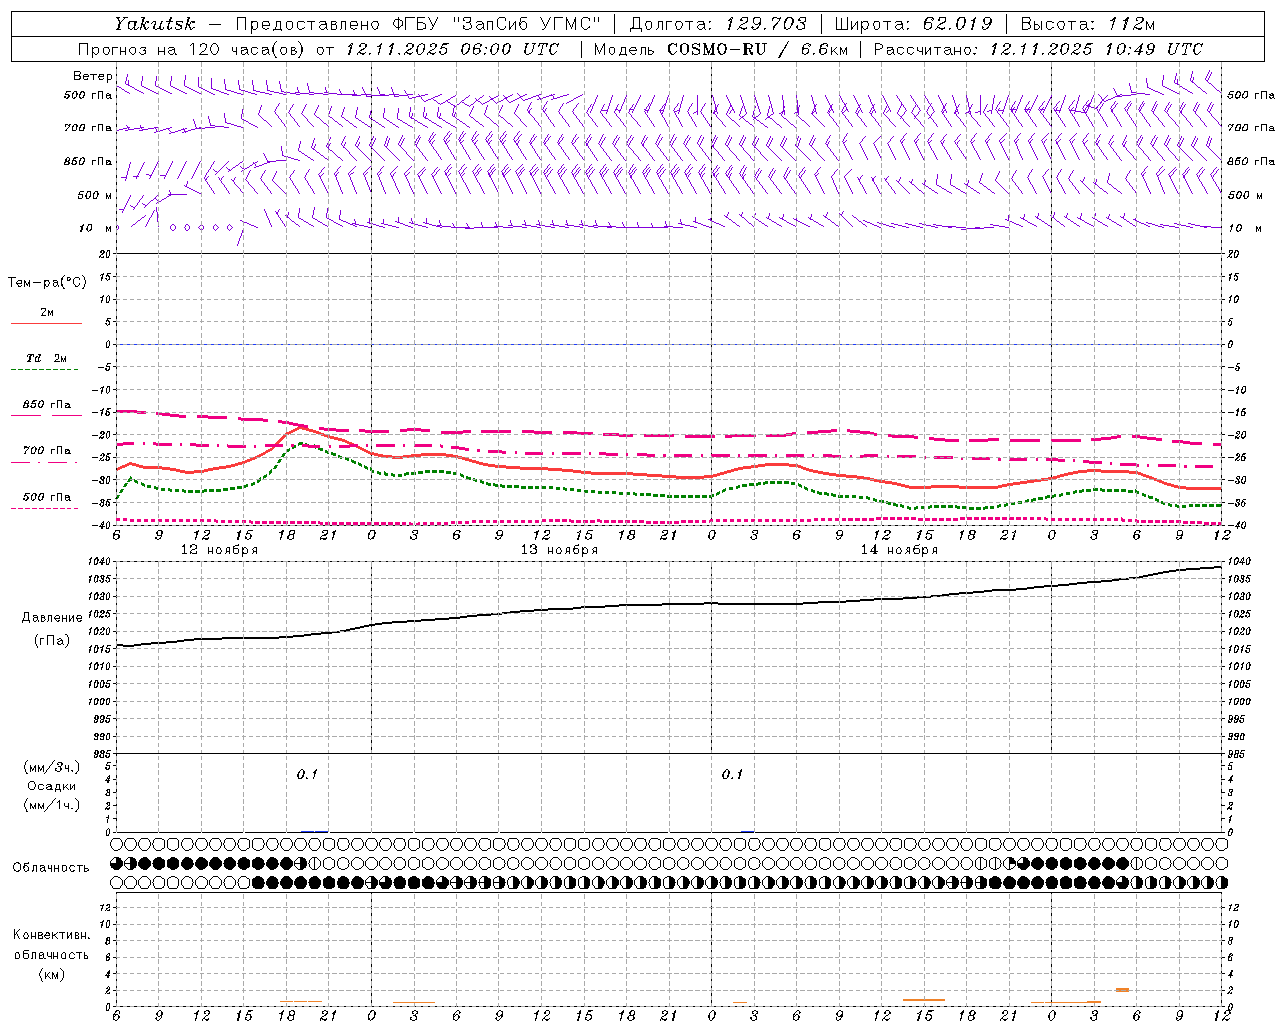The image size is (1280, 1024).
Task: Click the Yakutsk station title
Action: [x=155, y=24]
